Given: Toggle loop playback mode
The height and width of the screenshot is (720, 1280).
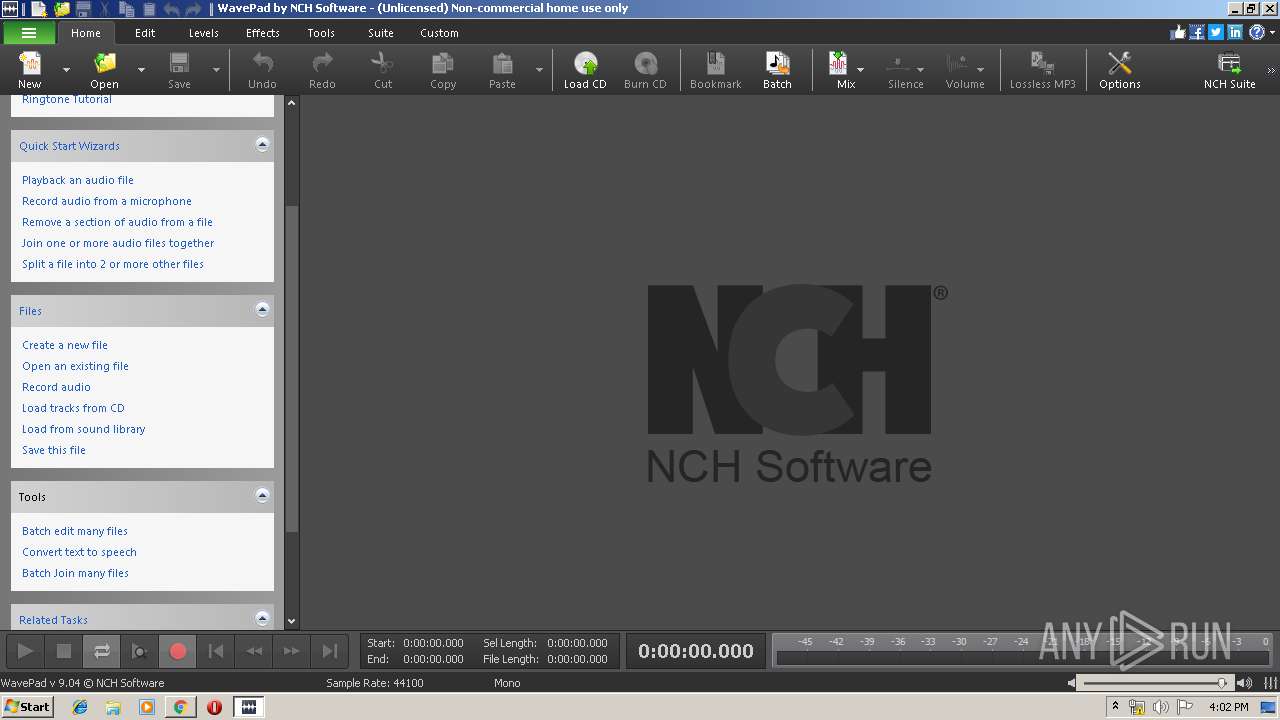Looking at the screenshot, I should click(101, 651).
